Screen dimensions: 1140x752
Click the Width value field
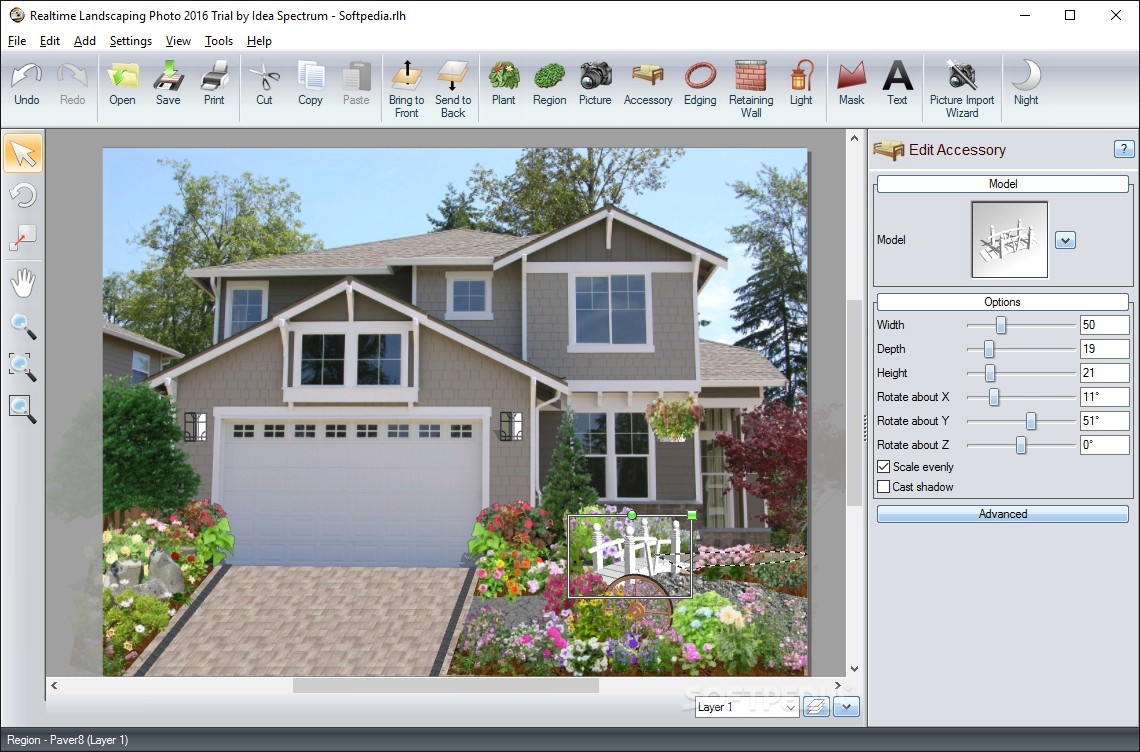pos(1104,325)
